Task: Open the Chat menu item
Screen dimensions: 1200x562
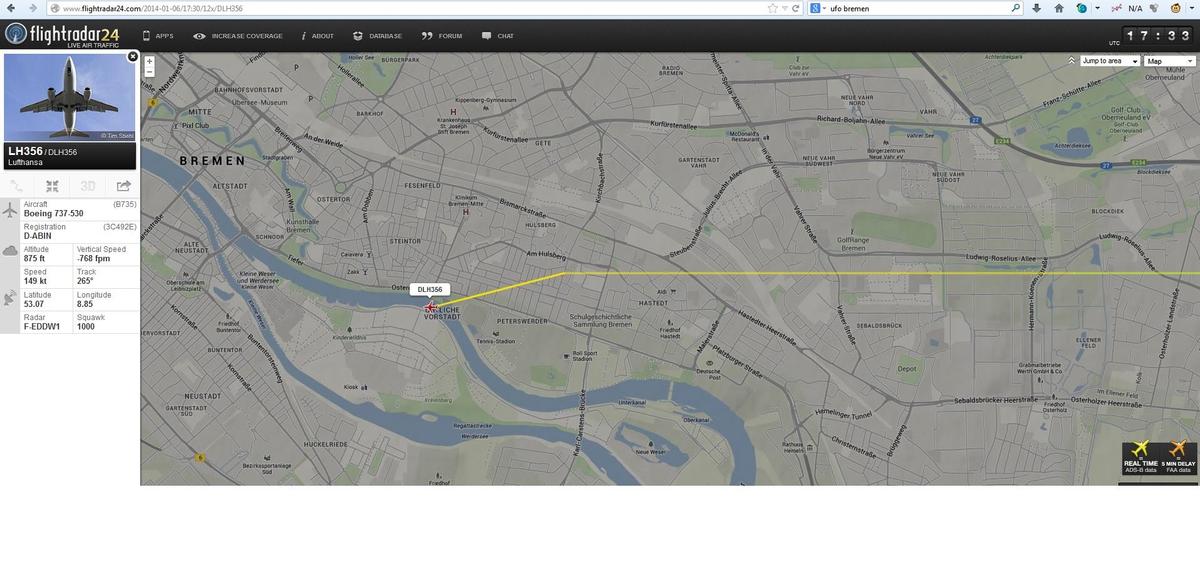Action: click(498, 36)
